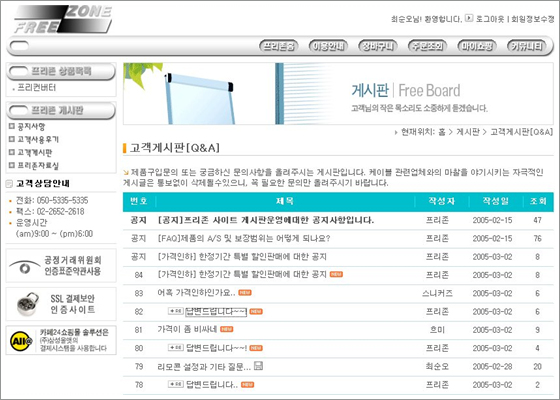Viewport: 560px width, 400px height.
Task: Open the 공지 row [가격인하] 한정기간 post
Action: tap(242, 256)
